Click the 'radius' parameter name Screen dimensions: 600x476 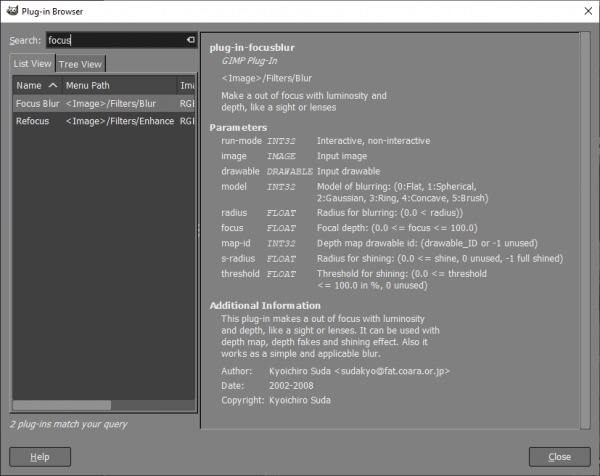point(234,213)
